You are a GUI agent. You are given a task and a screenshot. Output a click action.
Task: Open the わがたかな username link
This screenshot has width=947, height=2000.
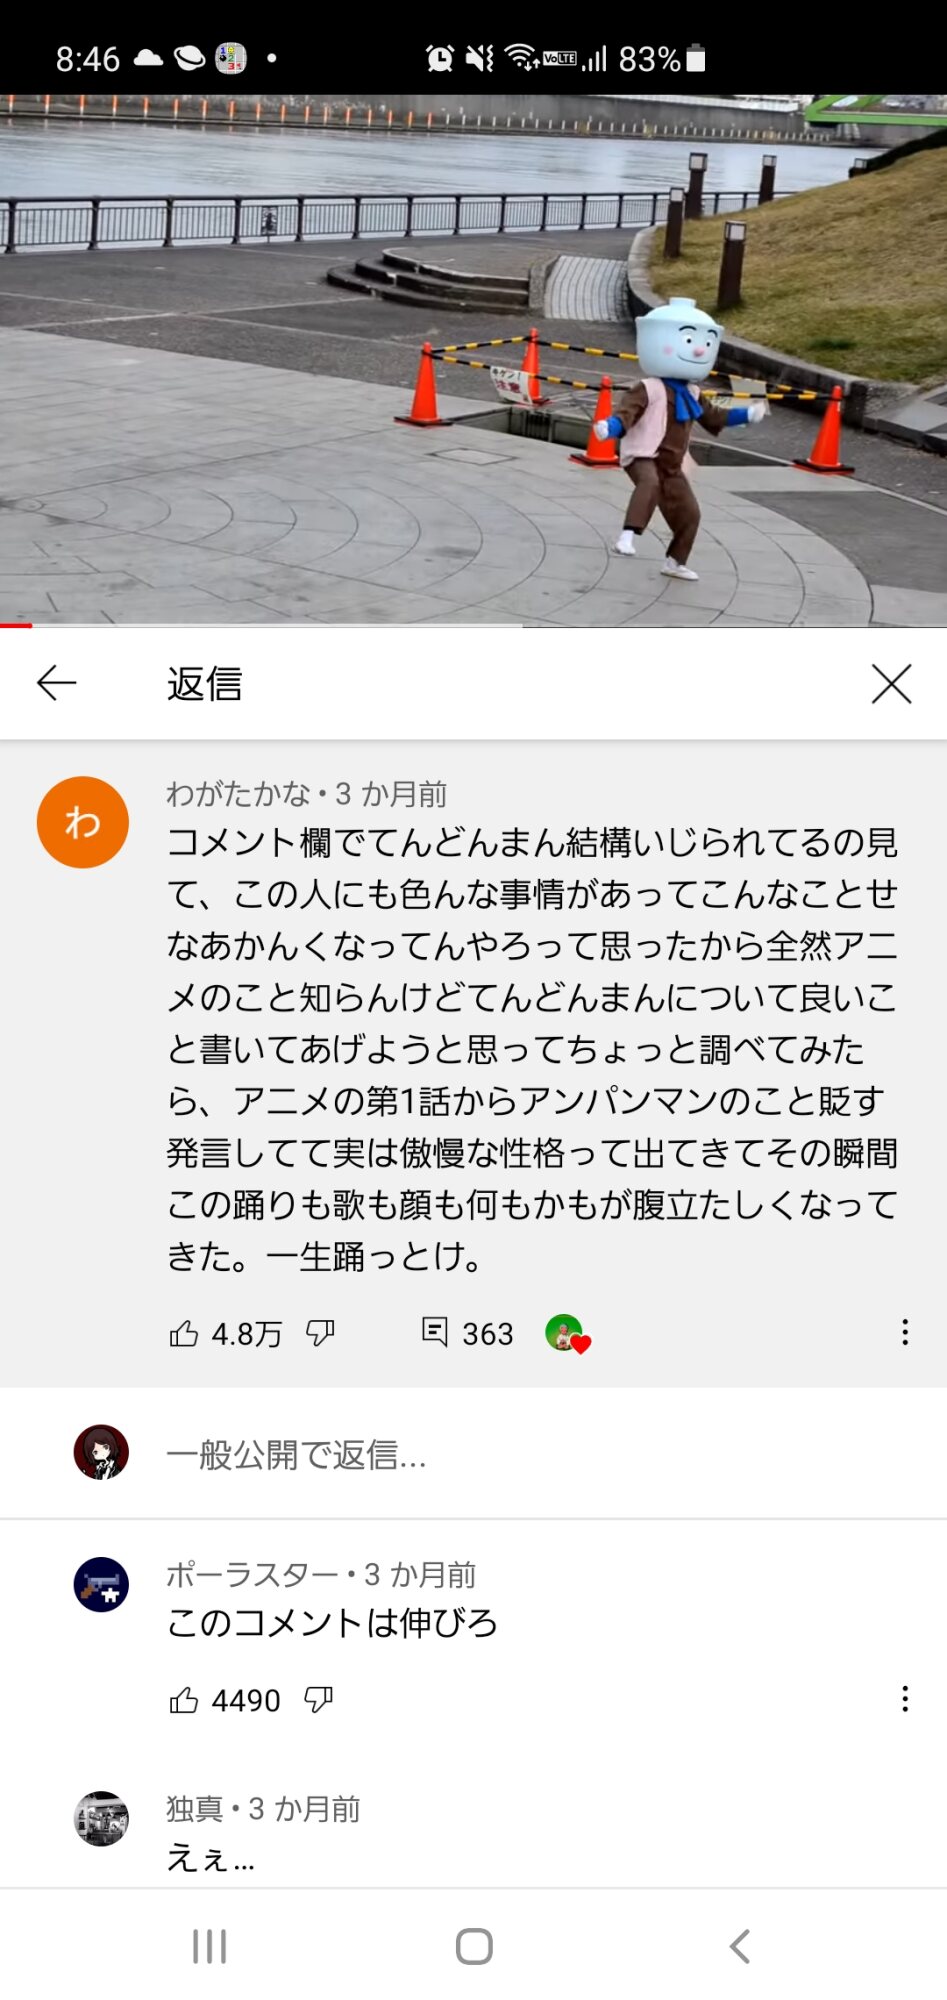coord(238,794)
